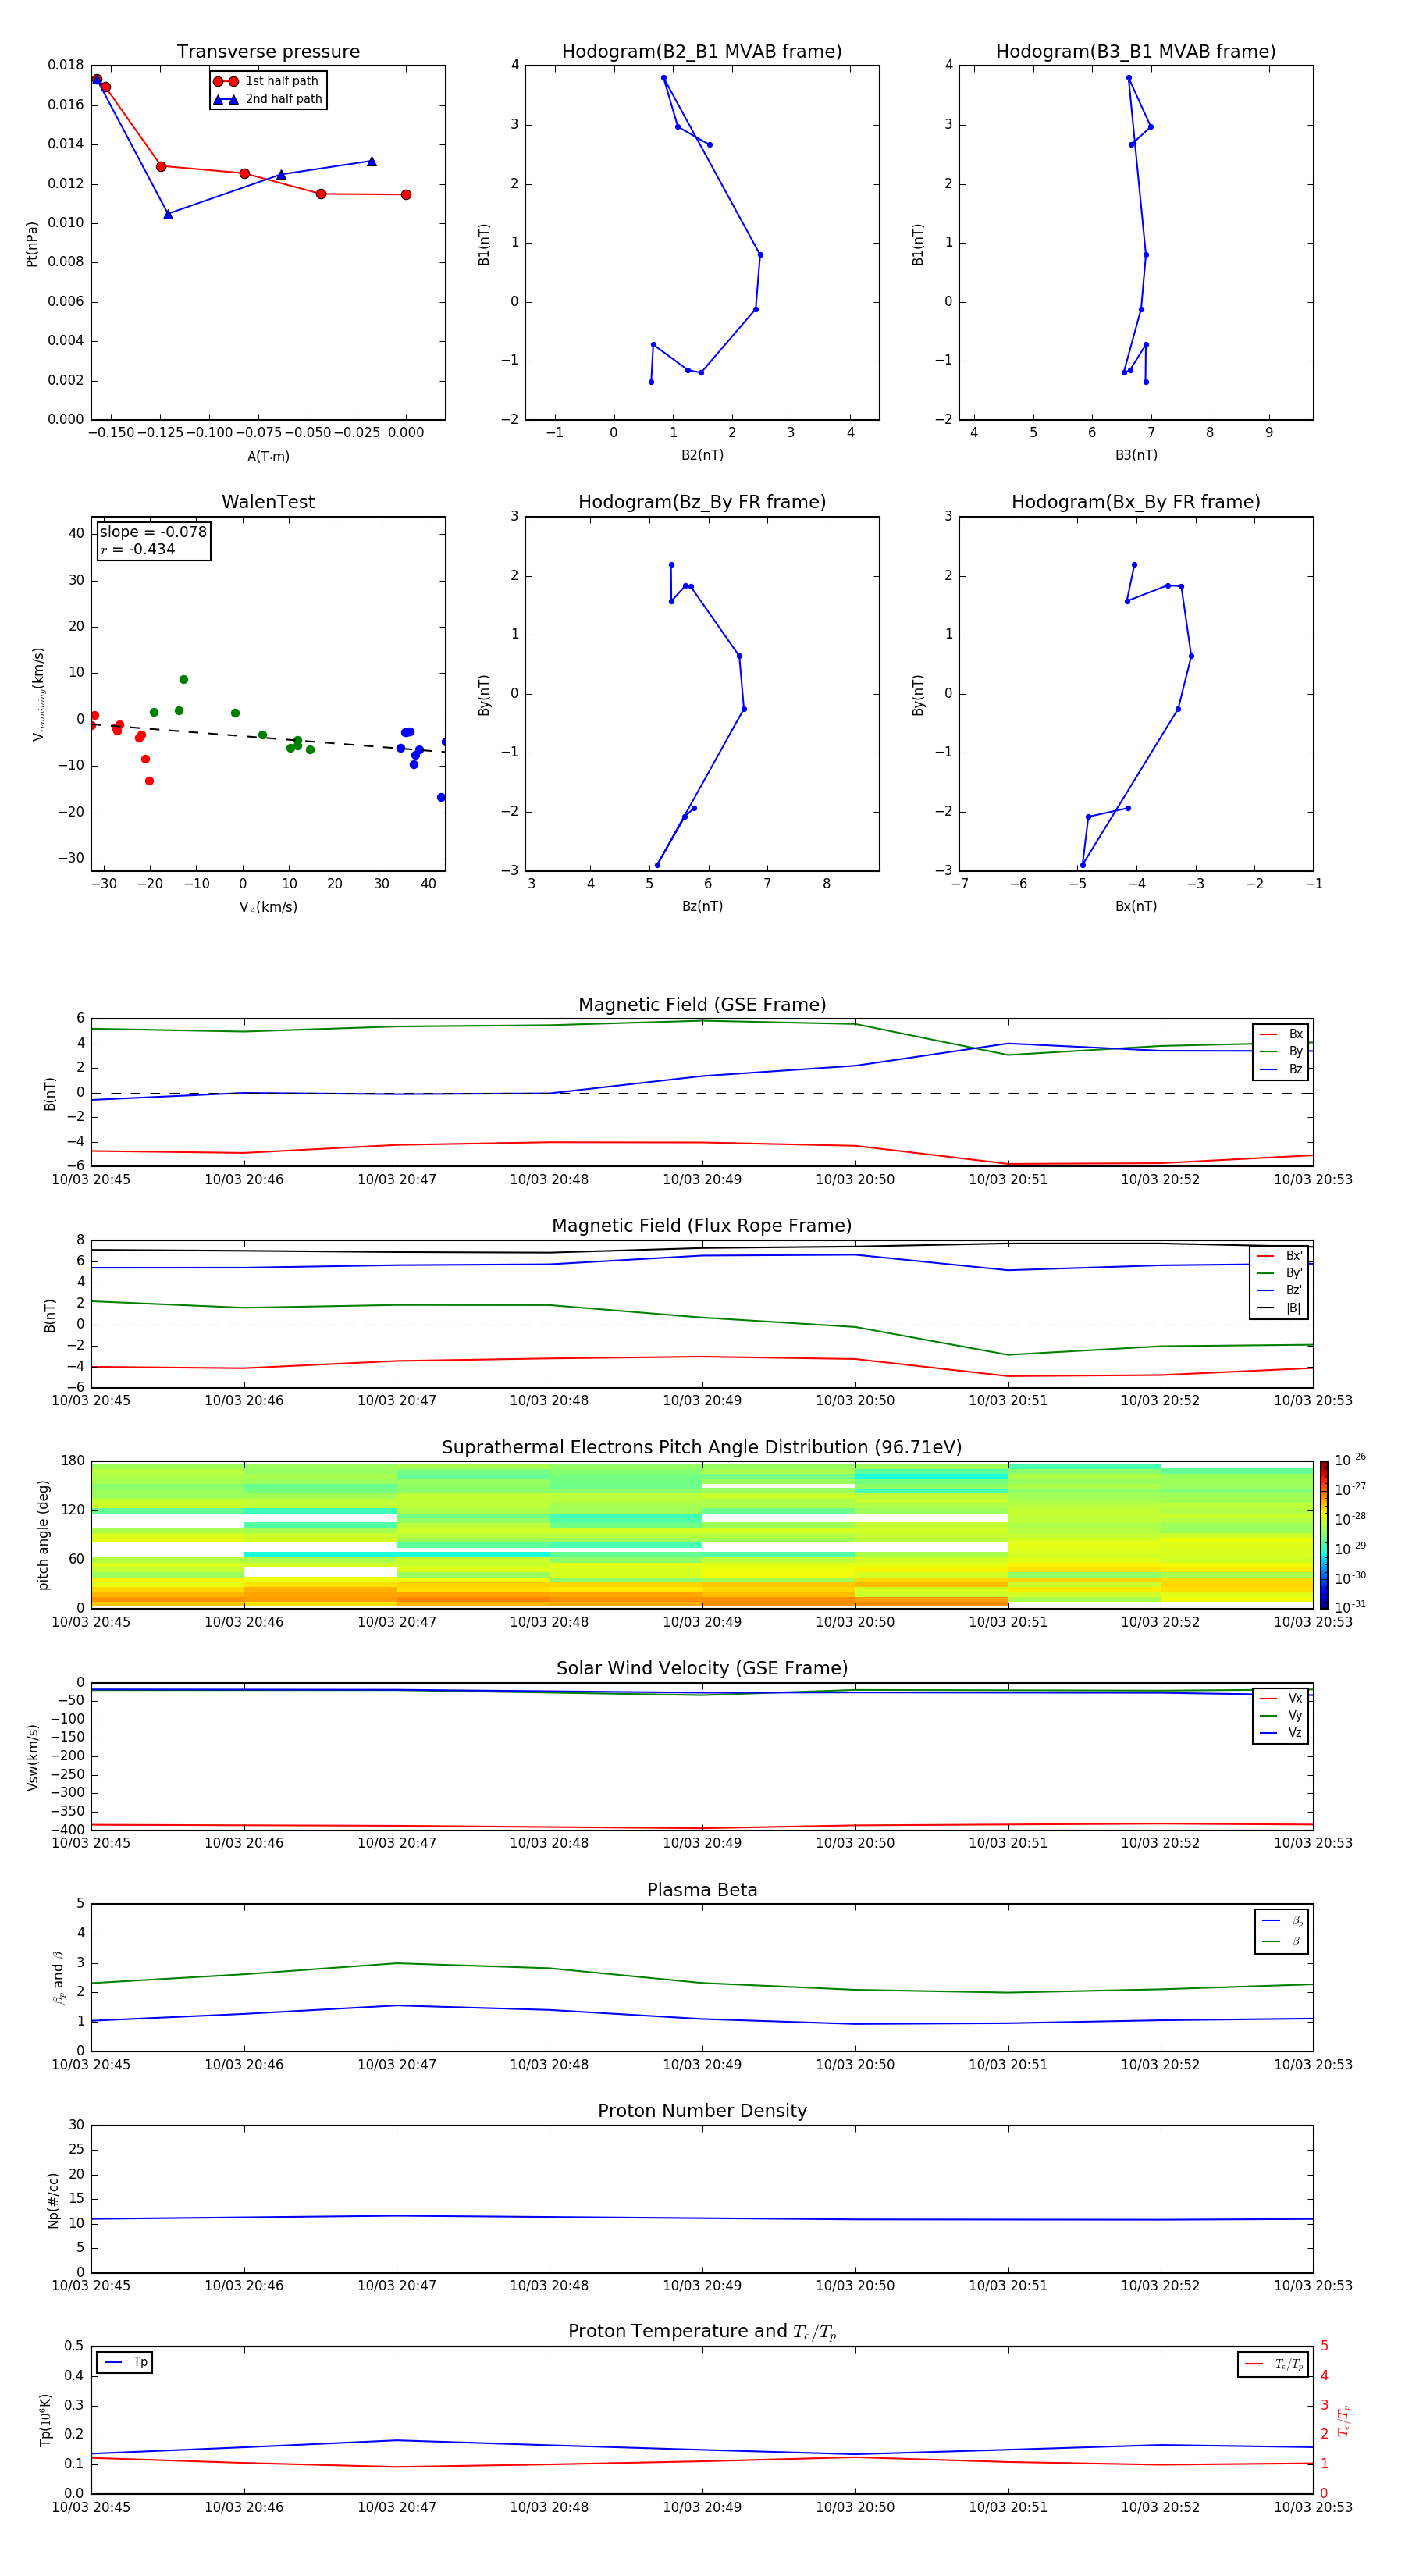This screenshot has width=1405, height=2576.
Task: Select '1st half path' legend entry
Action: point(268,81)
